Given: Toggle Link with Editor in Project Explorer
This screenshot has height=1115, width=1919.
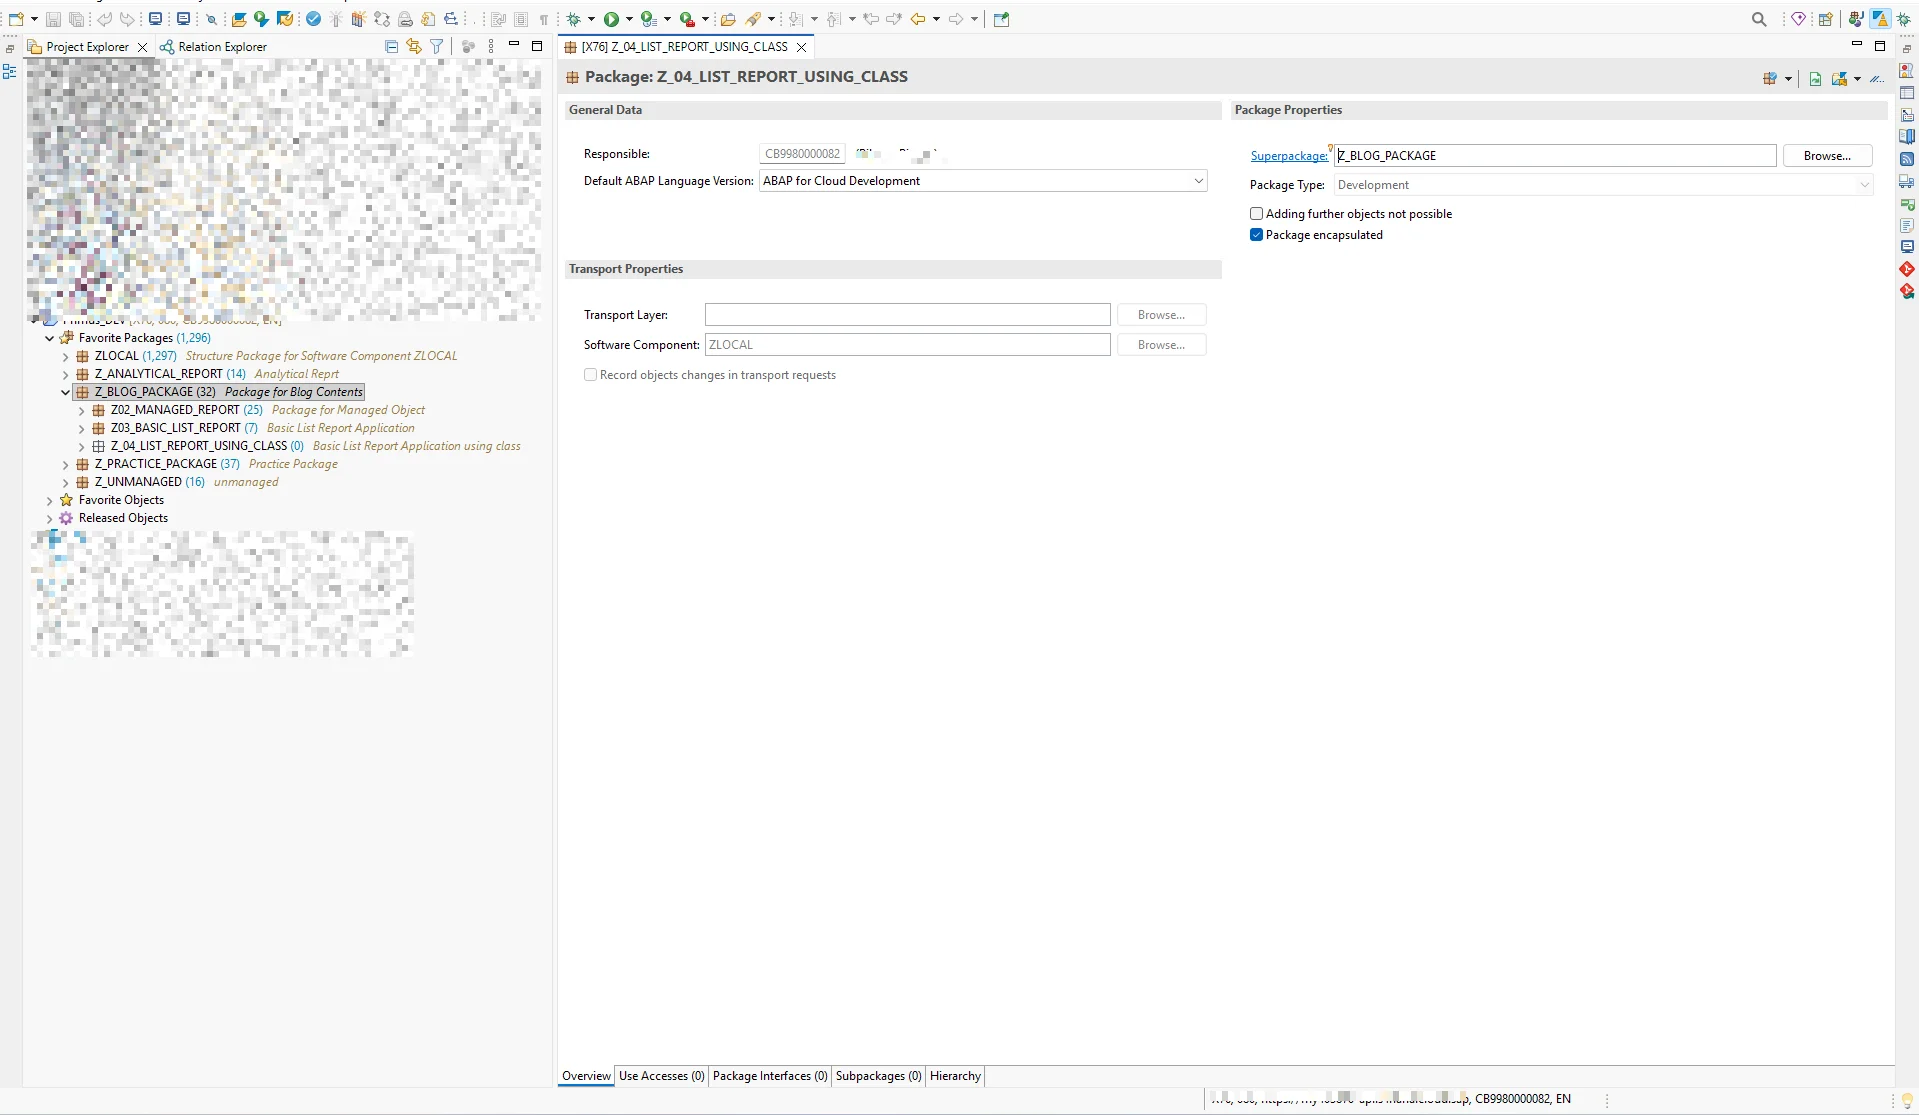Looking at the screenshot, I should tap(414, 46).
